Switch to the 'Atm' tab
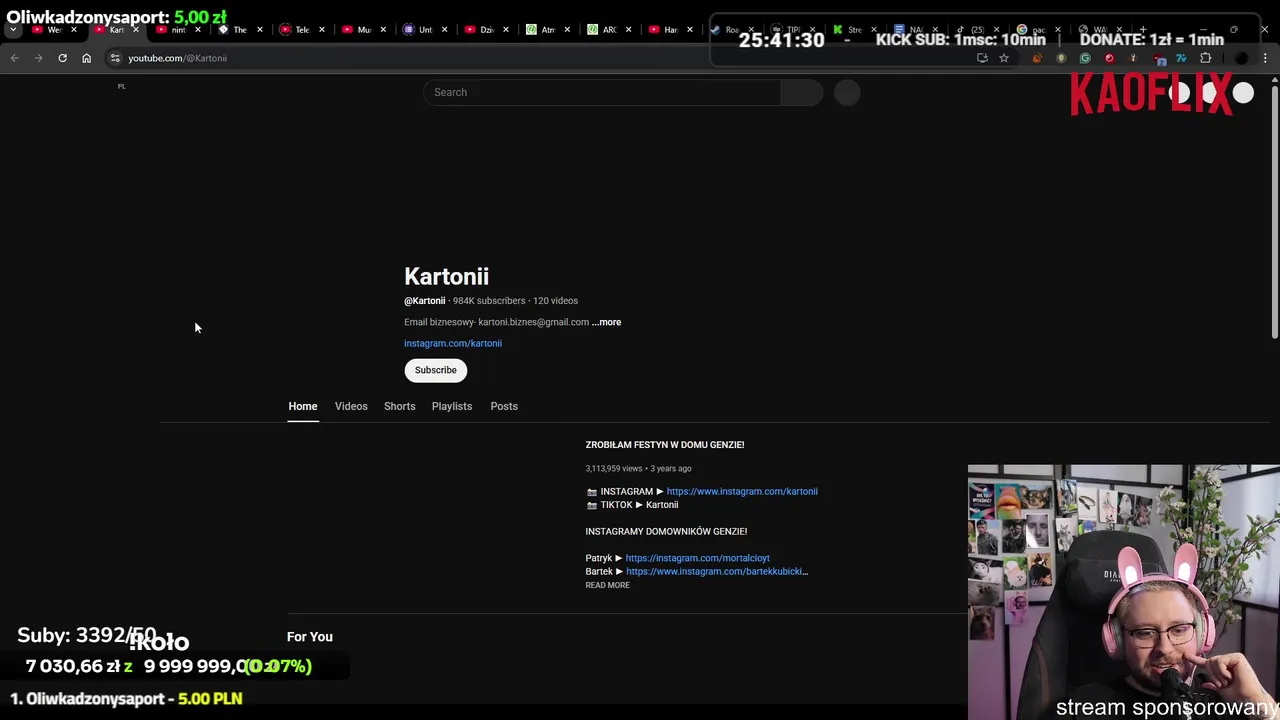 pyautogui.click(x=547, y=30)
